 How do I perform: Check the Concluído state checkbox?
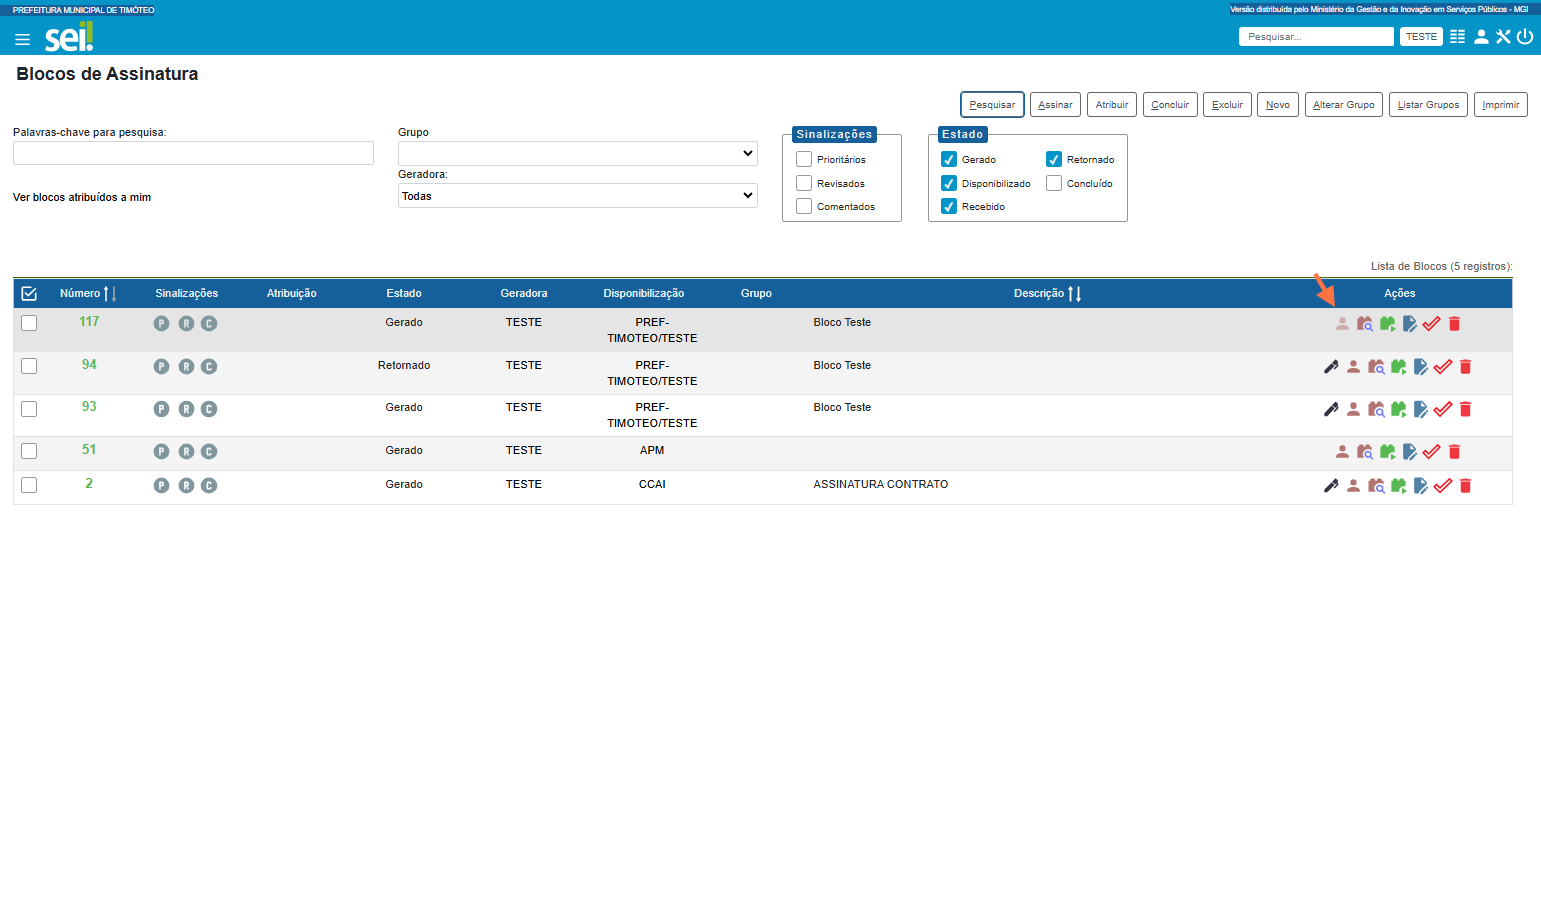point(1054,183)
